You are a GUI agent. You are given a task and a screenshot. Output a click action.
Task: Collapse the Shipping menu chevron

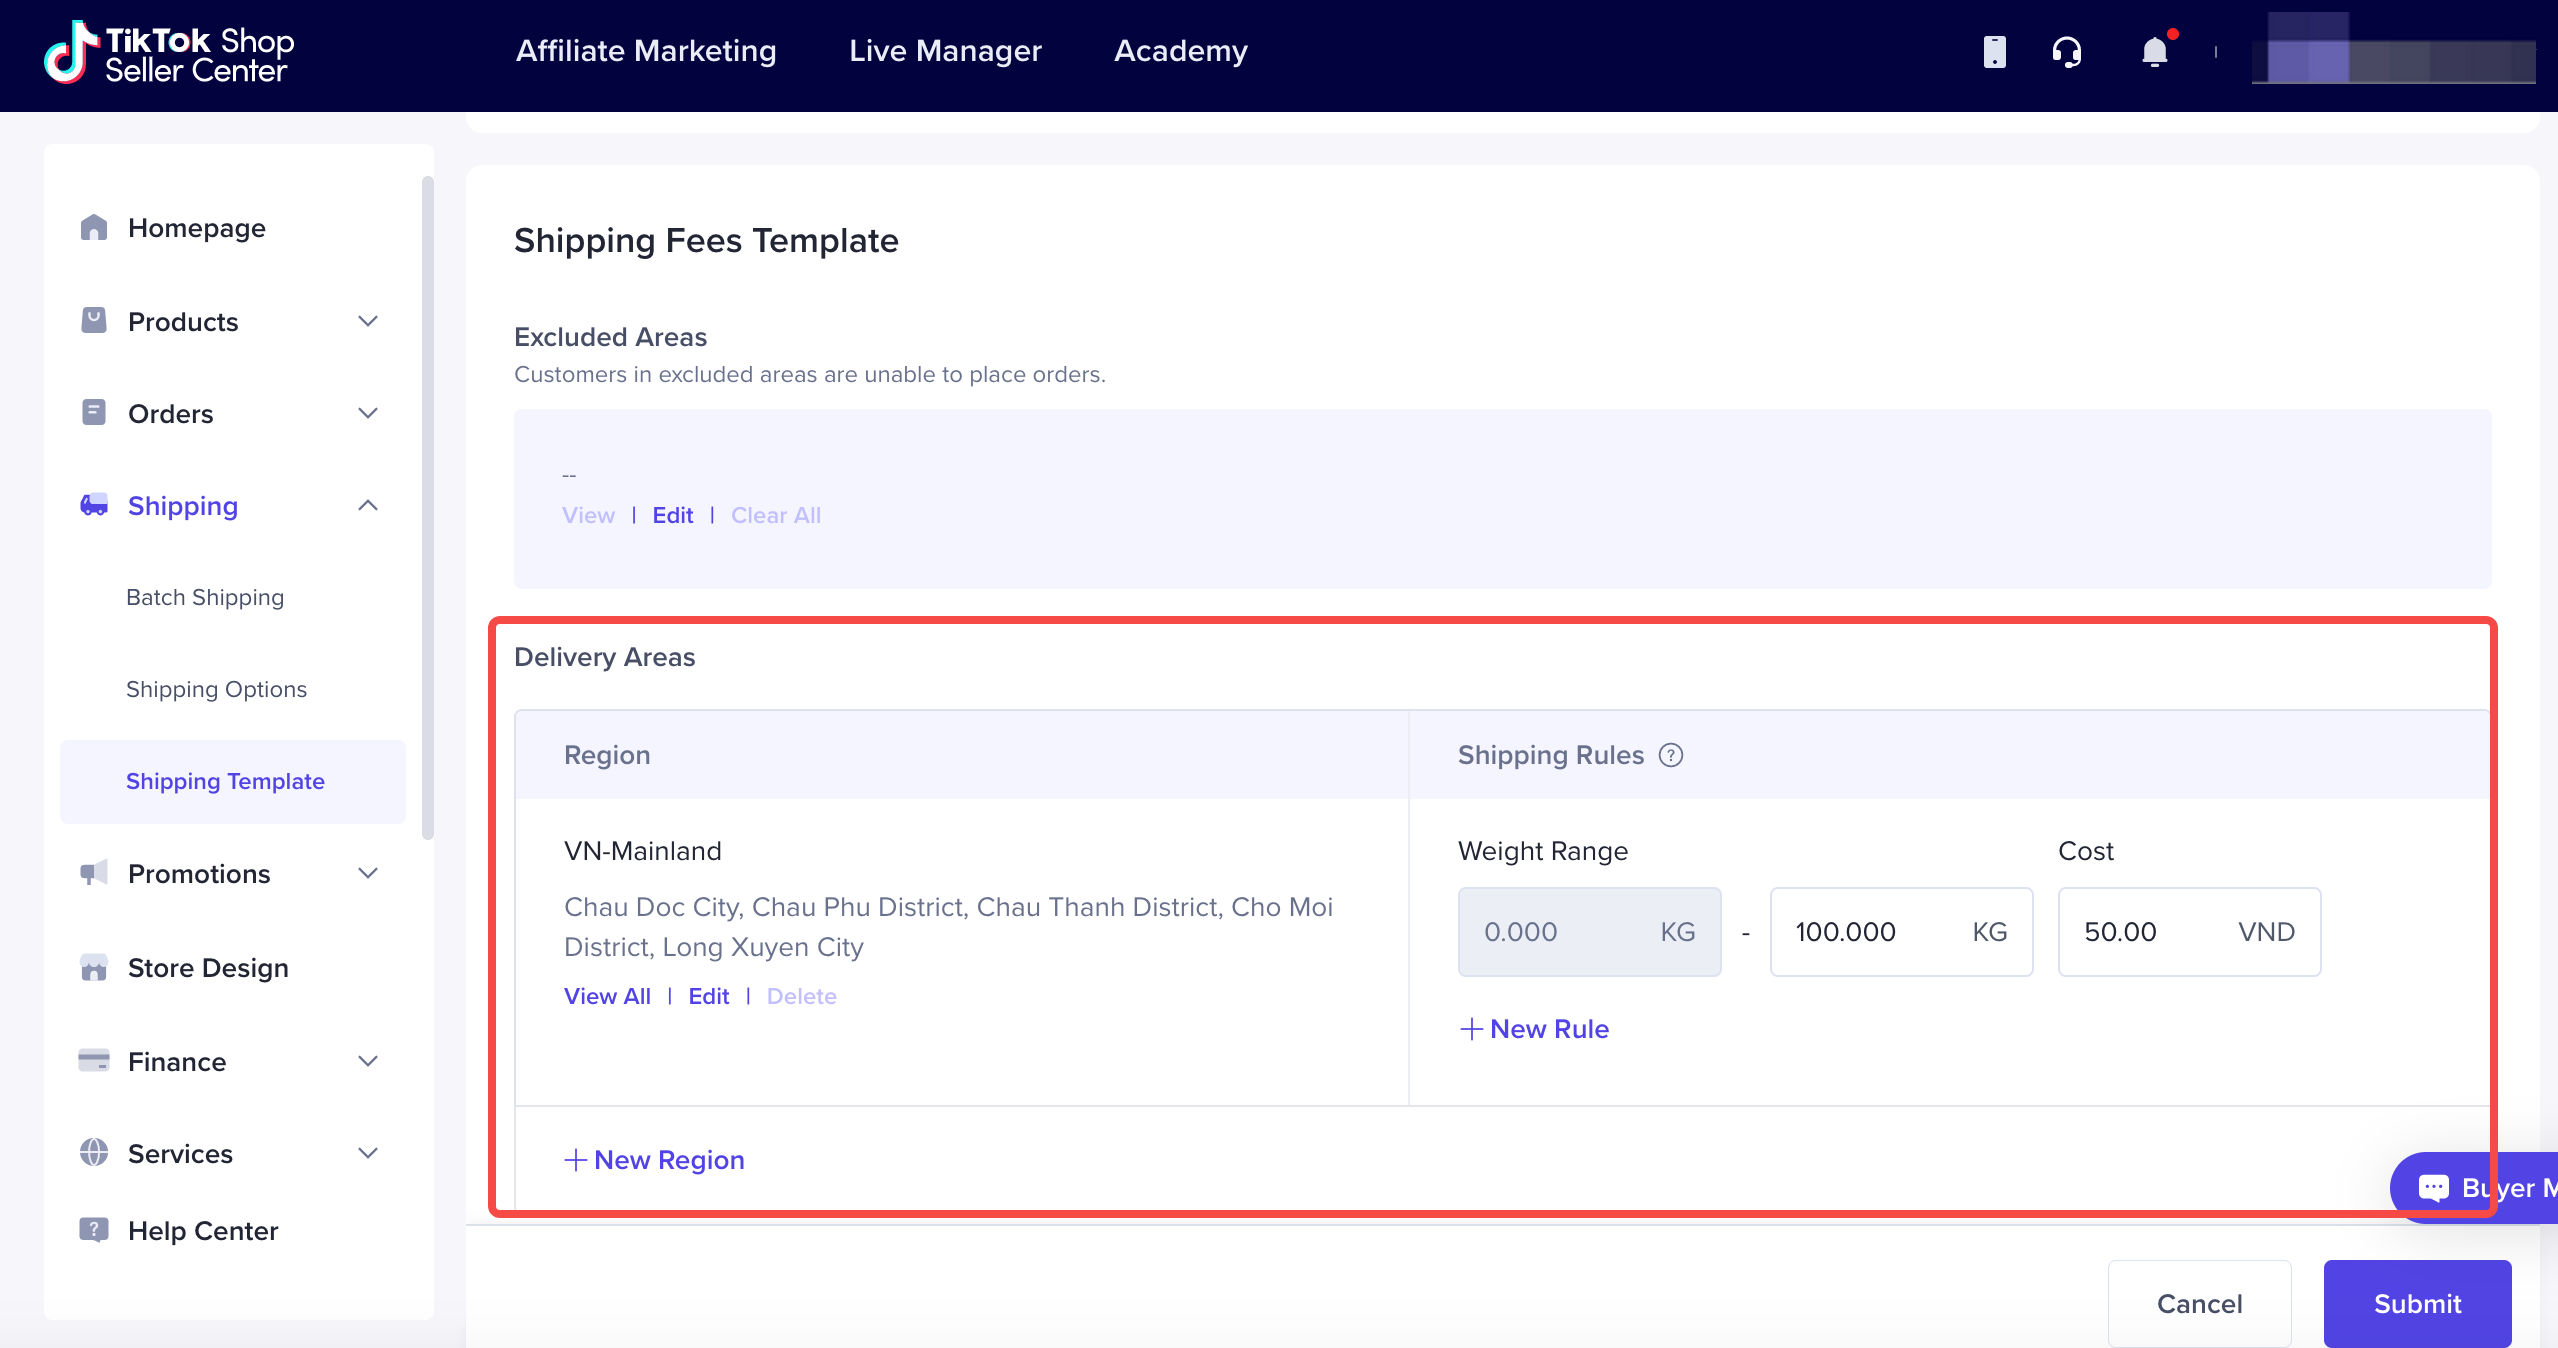(x=368, y=505)
